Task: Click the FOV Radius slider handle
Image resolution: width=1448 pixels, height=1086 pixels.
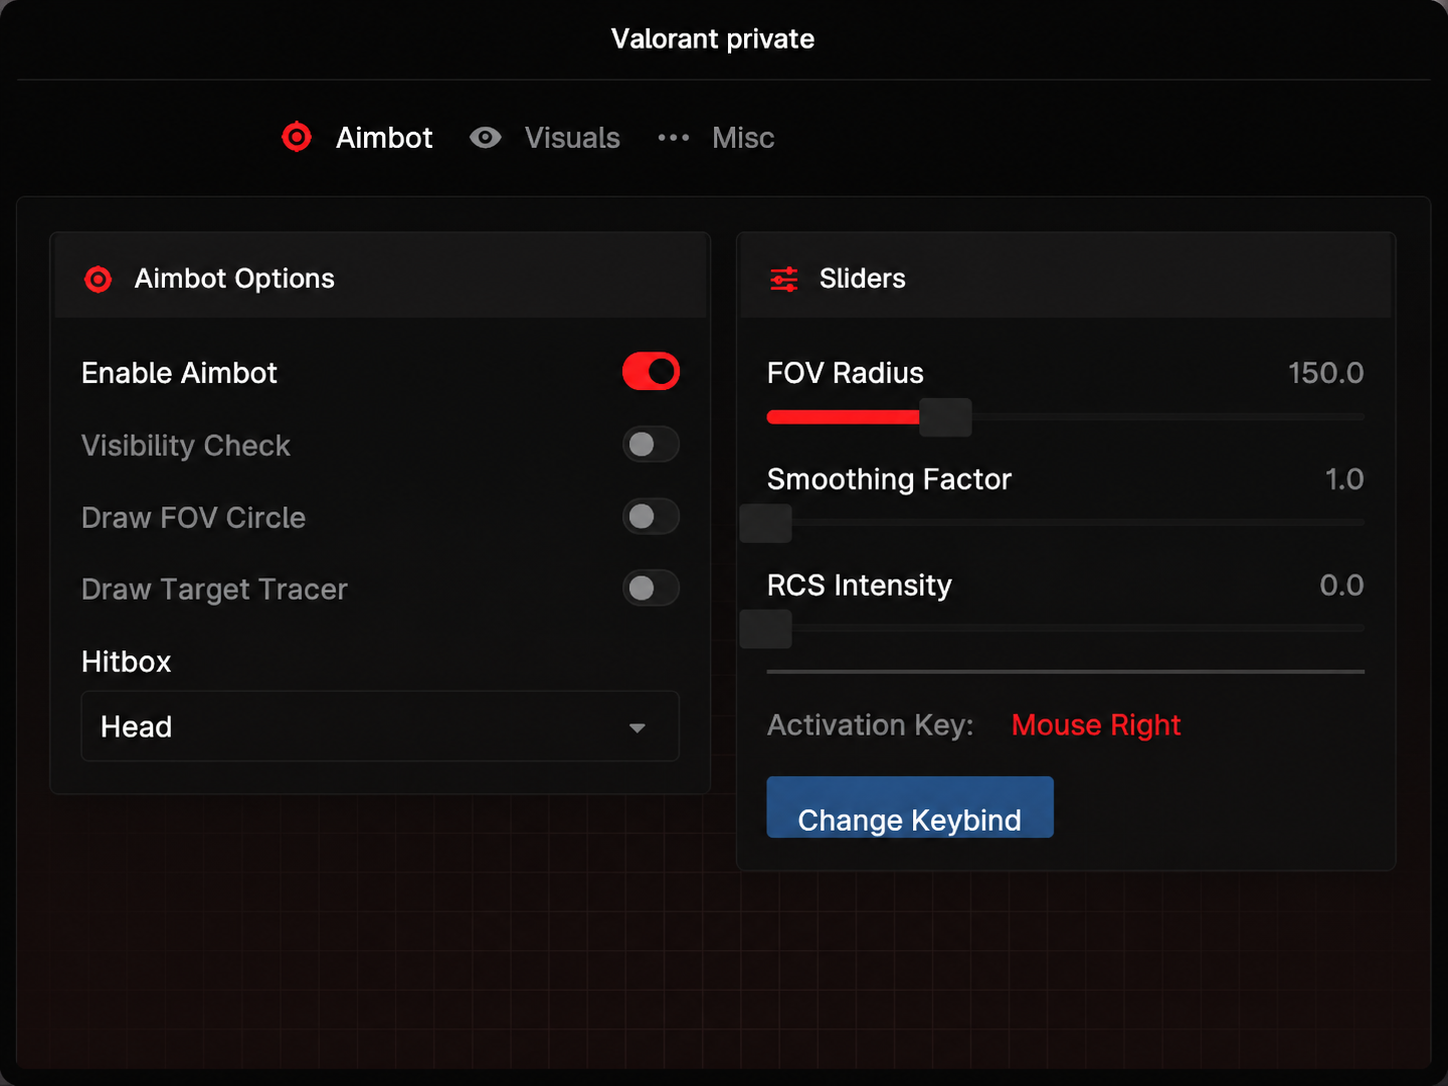Action: click(945, 417)
